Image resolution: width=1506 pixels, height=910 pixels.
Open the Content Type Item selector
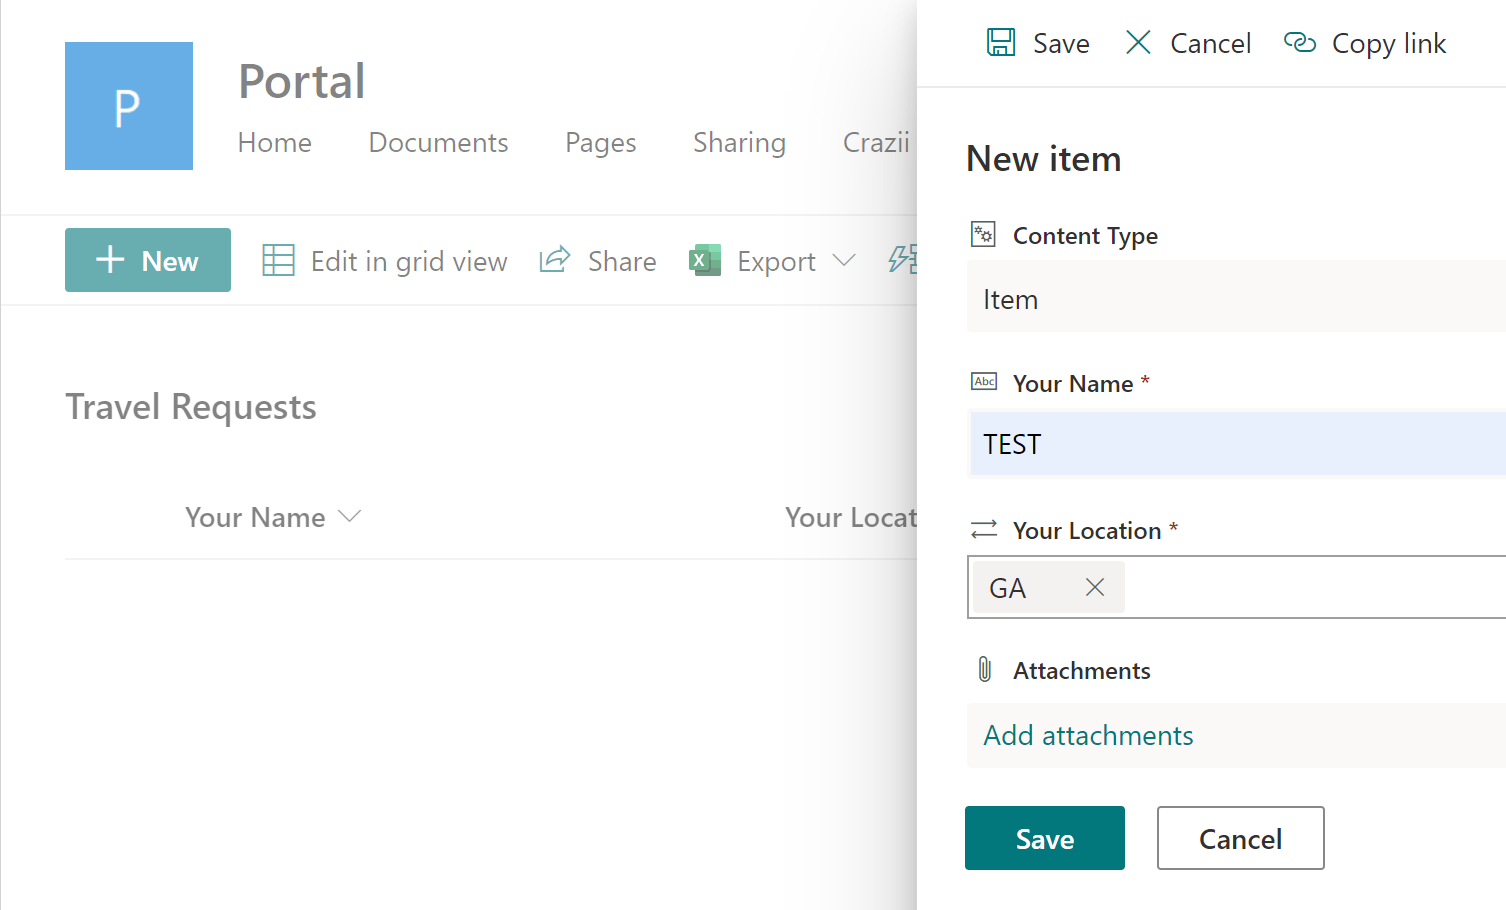click(1235, 299)
